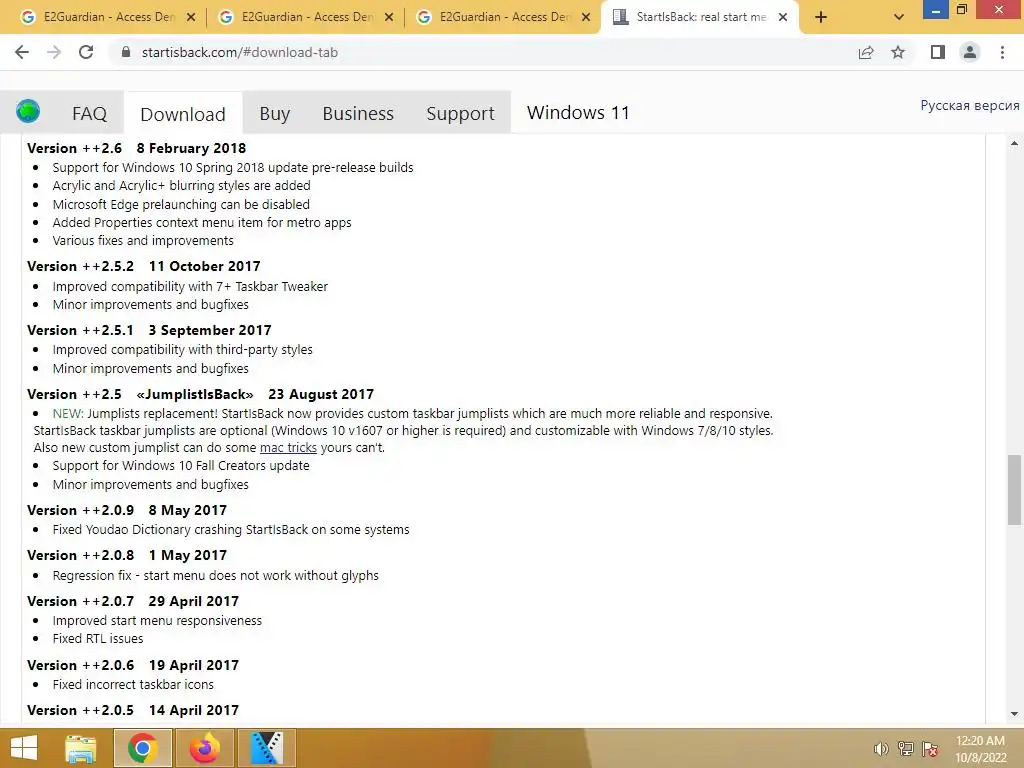Open the Windows 11 tab
1024x768 pixels.
pyautogui.click(x=578, y=113)
